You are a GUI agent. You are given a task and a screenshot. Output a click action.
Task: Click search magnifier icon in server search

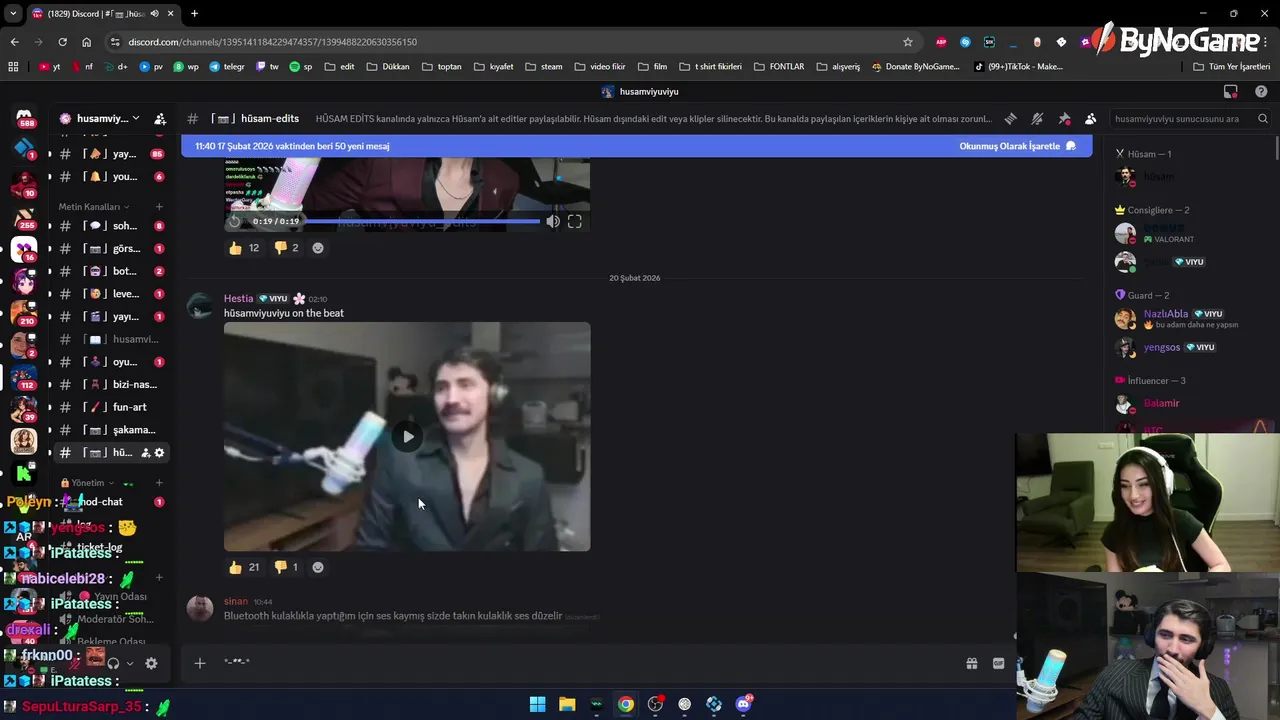(1263, 118)
